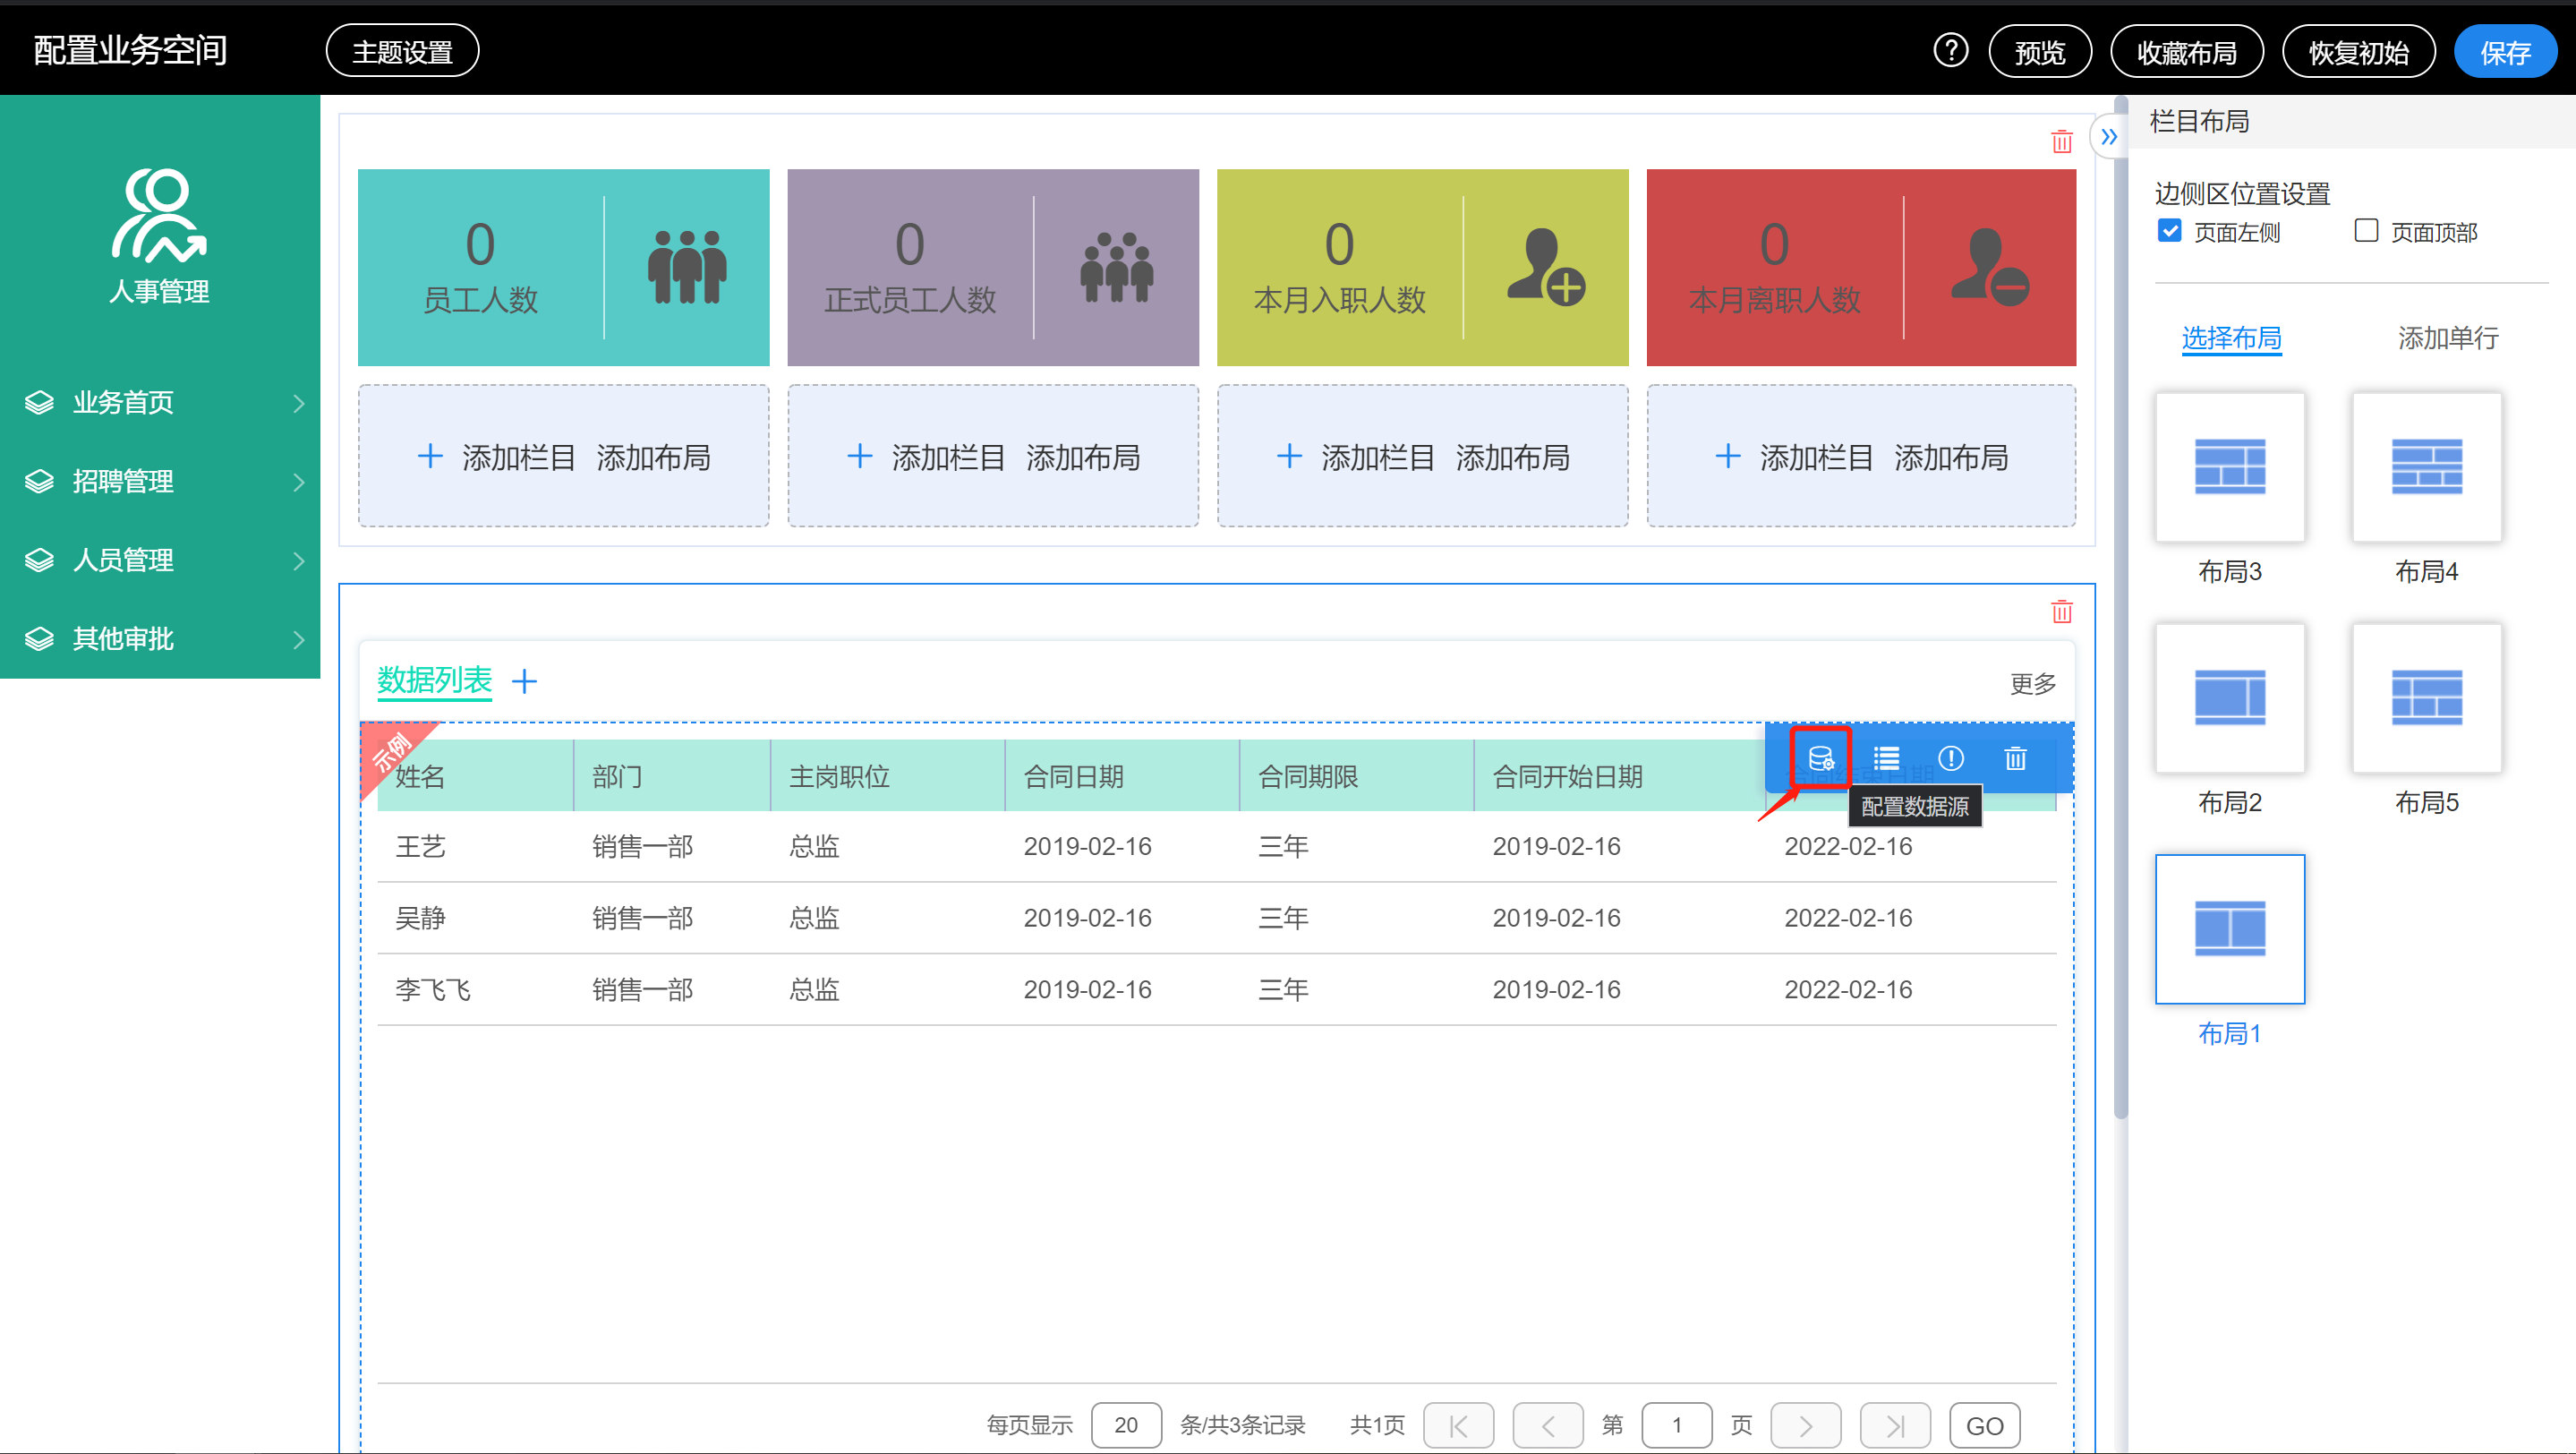
Task: Select the 布局5 thumbnail
Action: pyautogui.click(x=2426, y=697)
